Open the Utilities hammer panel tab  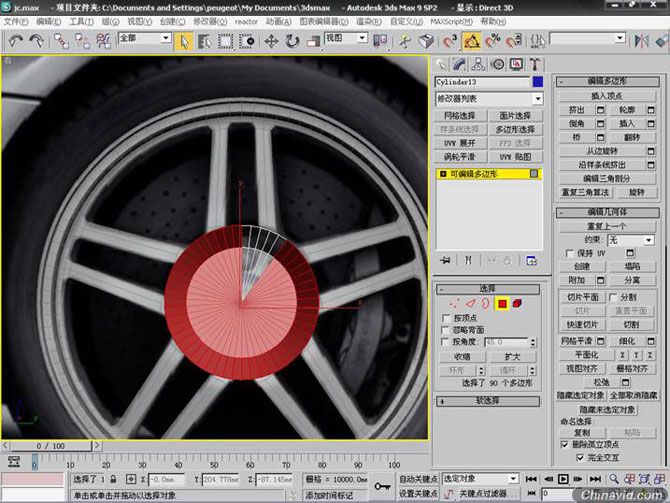point(535,65)
